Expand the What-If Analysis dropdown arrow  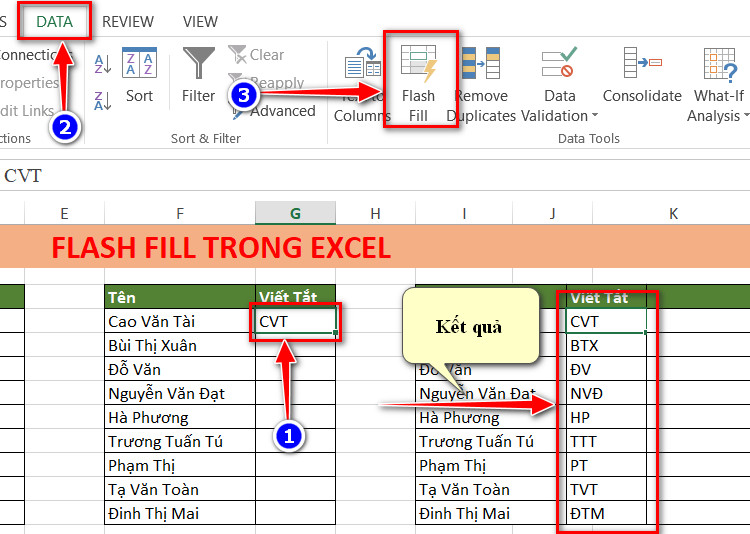point(746,115)
